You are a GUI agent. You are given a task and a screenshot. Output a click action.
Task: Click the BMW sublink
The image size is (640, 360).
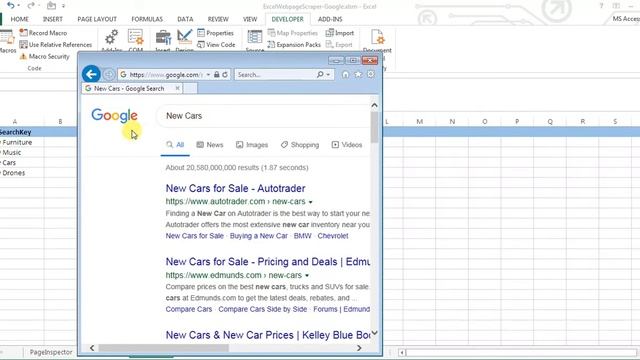click(x=302, y=236)
